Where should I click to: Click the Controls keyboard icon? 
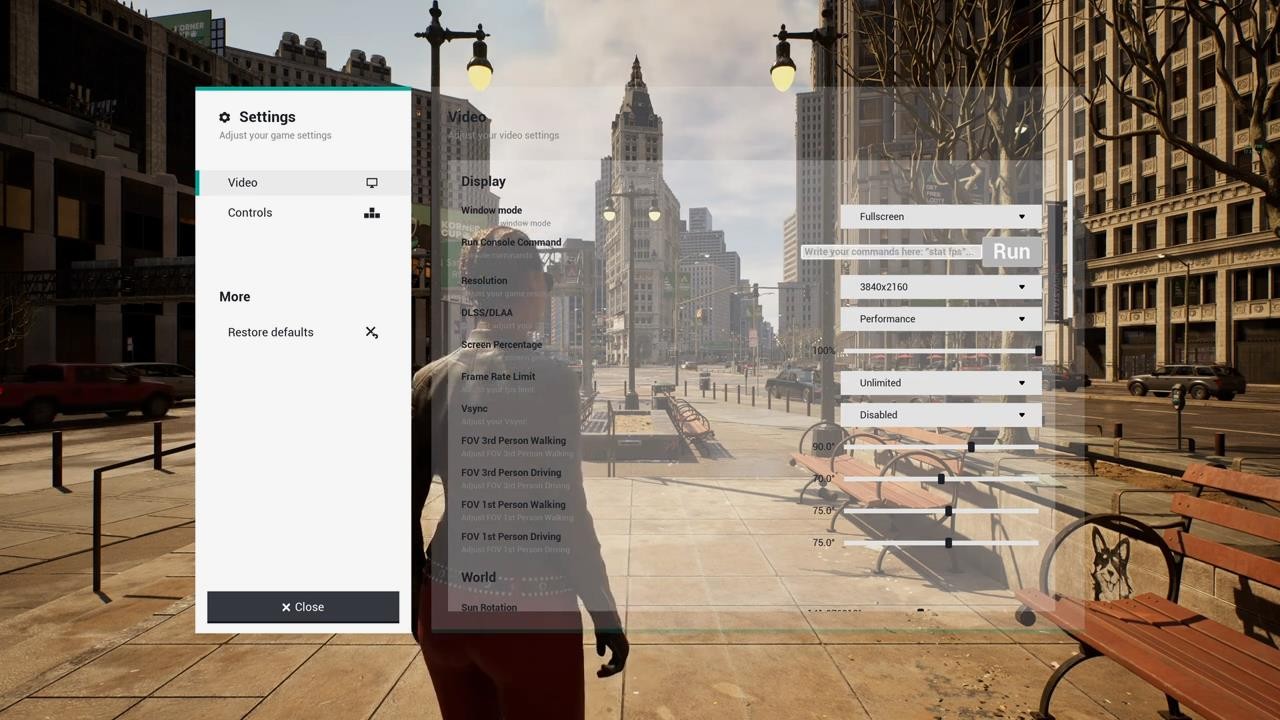pos(372,213)
